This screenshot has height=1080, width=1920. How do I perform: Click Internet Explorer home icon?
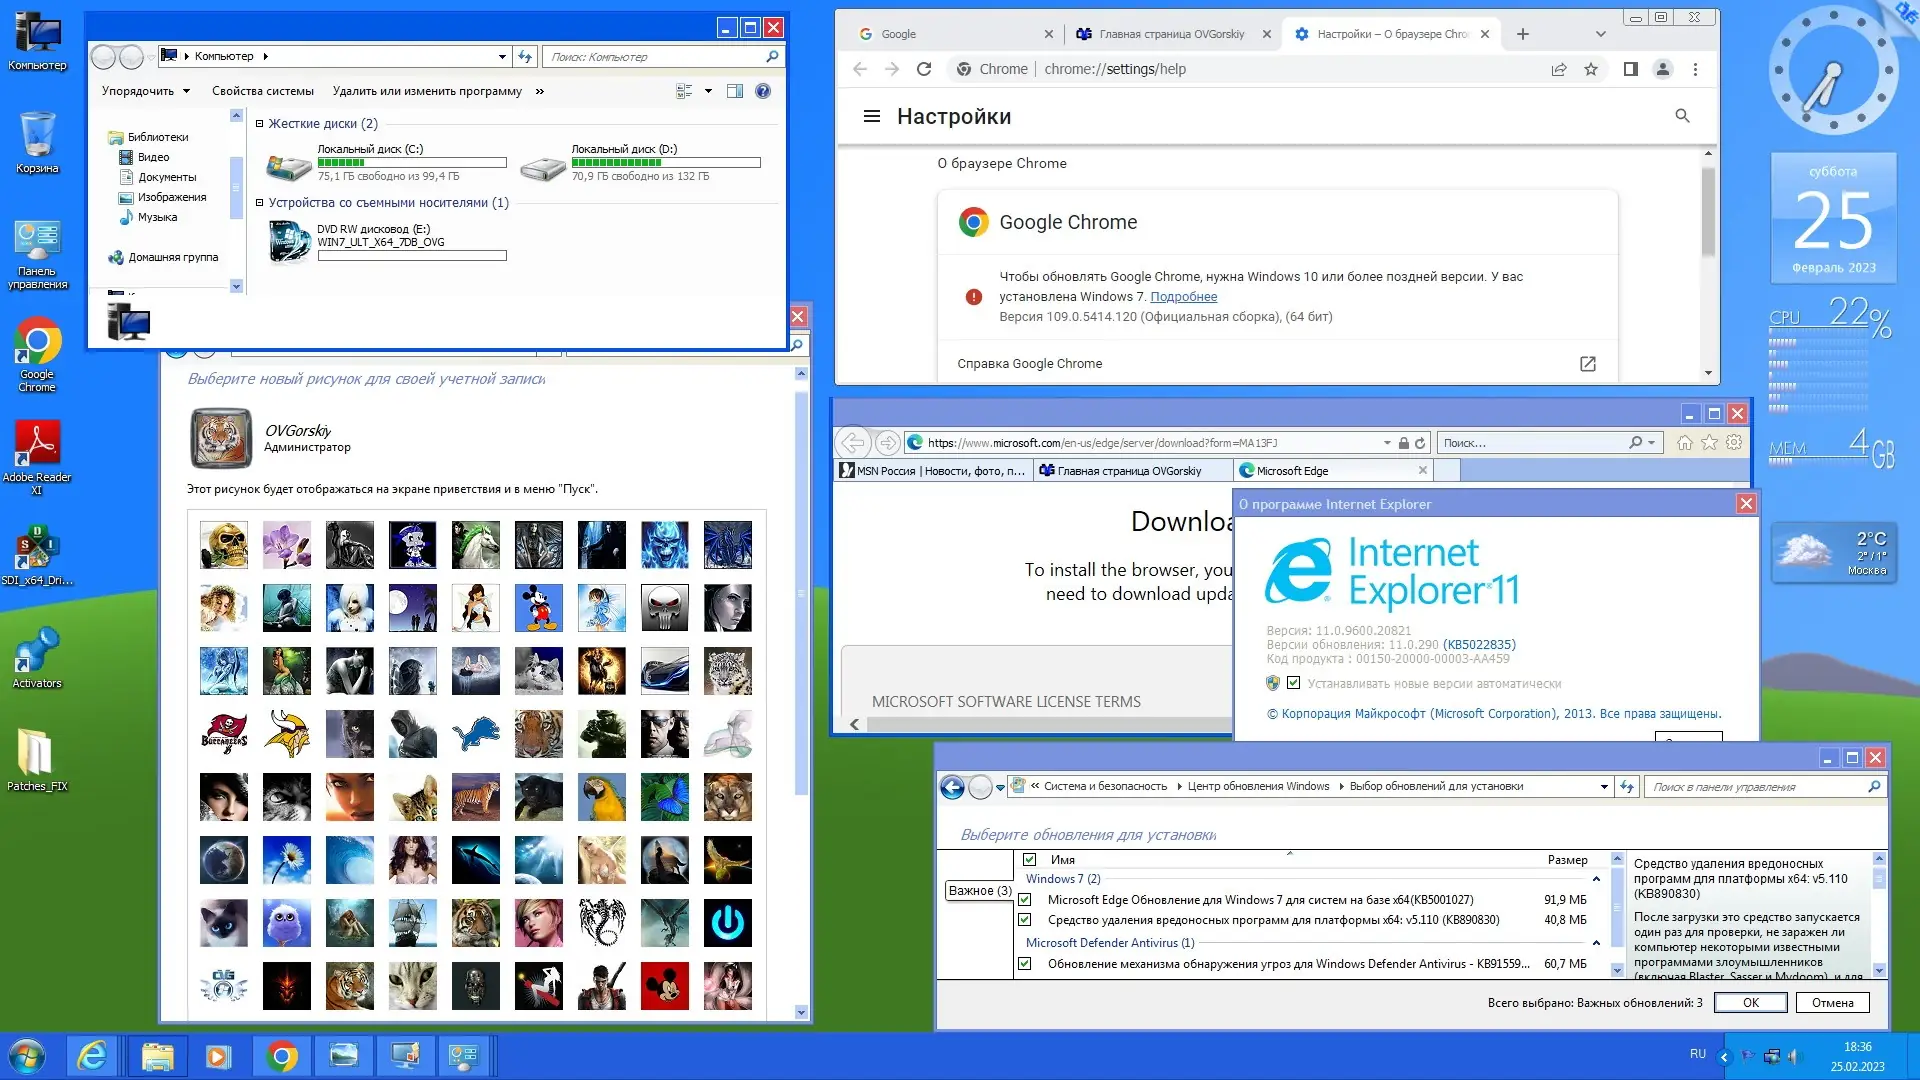tap(1685, 442)
